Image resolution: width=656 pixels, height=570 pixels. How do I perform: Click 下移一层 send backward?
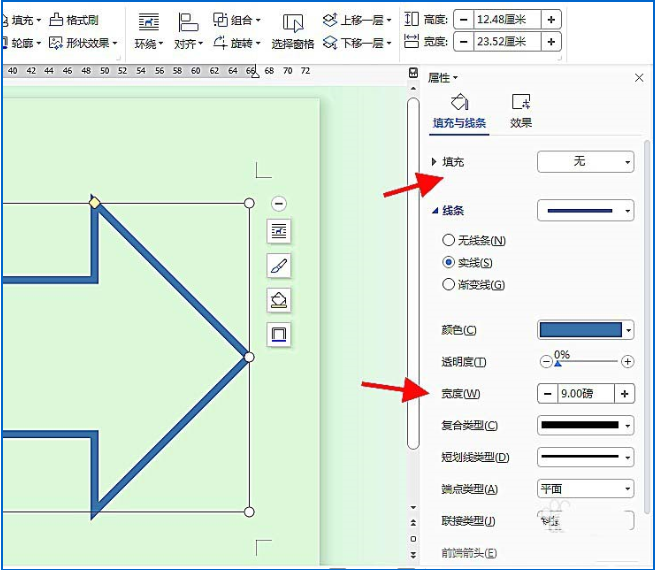357,43
